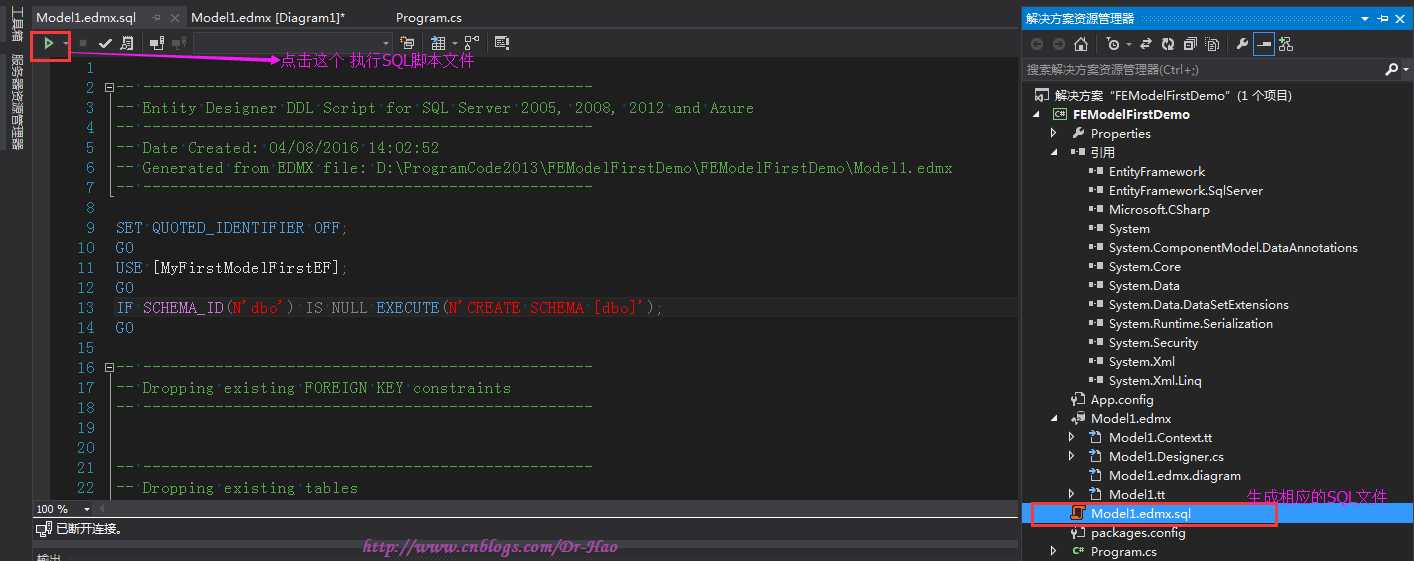
Task: Collapse the Model1.edmx node
Action: [x=1054, y=418]
